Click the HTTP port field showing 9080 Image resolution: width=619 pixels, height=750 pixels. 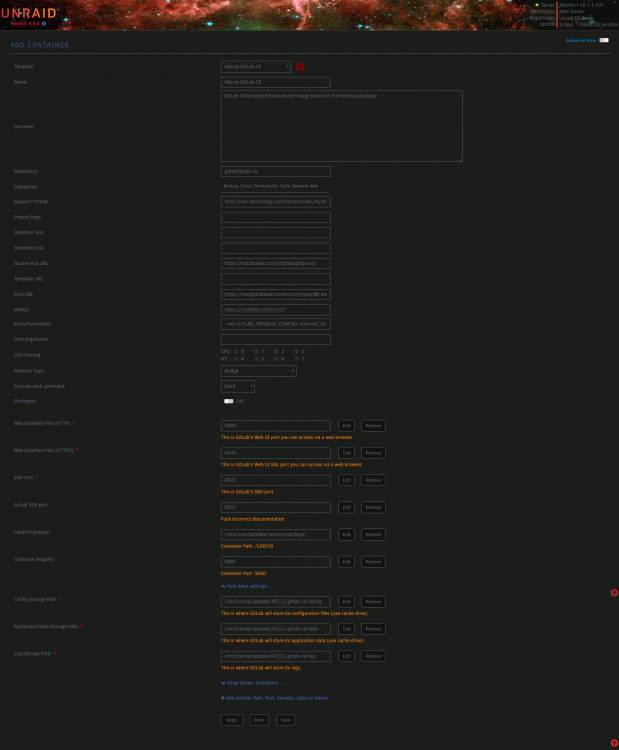pos(276,426)
